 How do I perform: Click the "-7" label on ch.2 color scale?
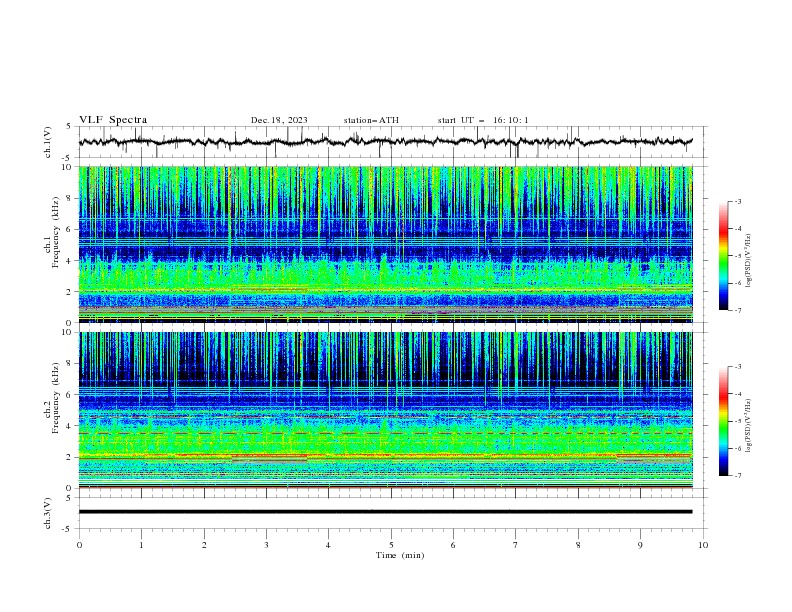(737, 476)
